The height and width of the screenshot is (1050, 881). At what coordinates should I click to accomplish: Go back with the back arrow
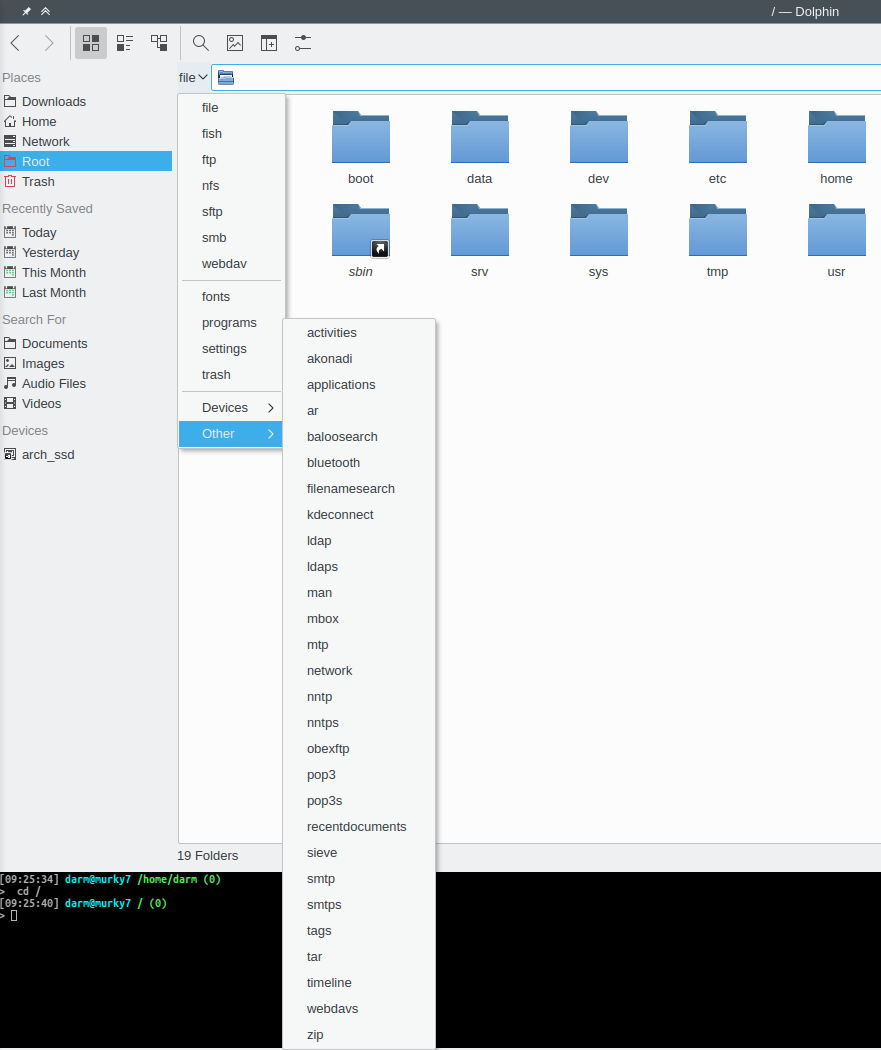(x=15, y=44)
